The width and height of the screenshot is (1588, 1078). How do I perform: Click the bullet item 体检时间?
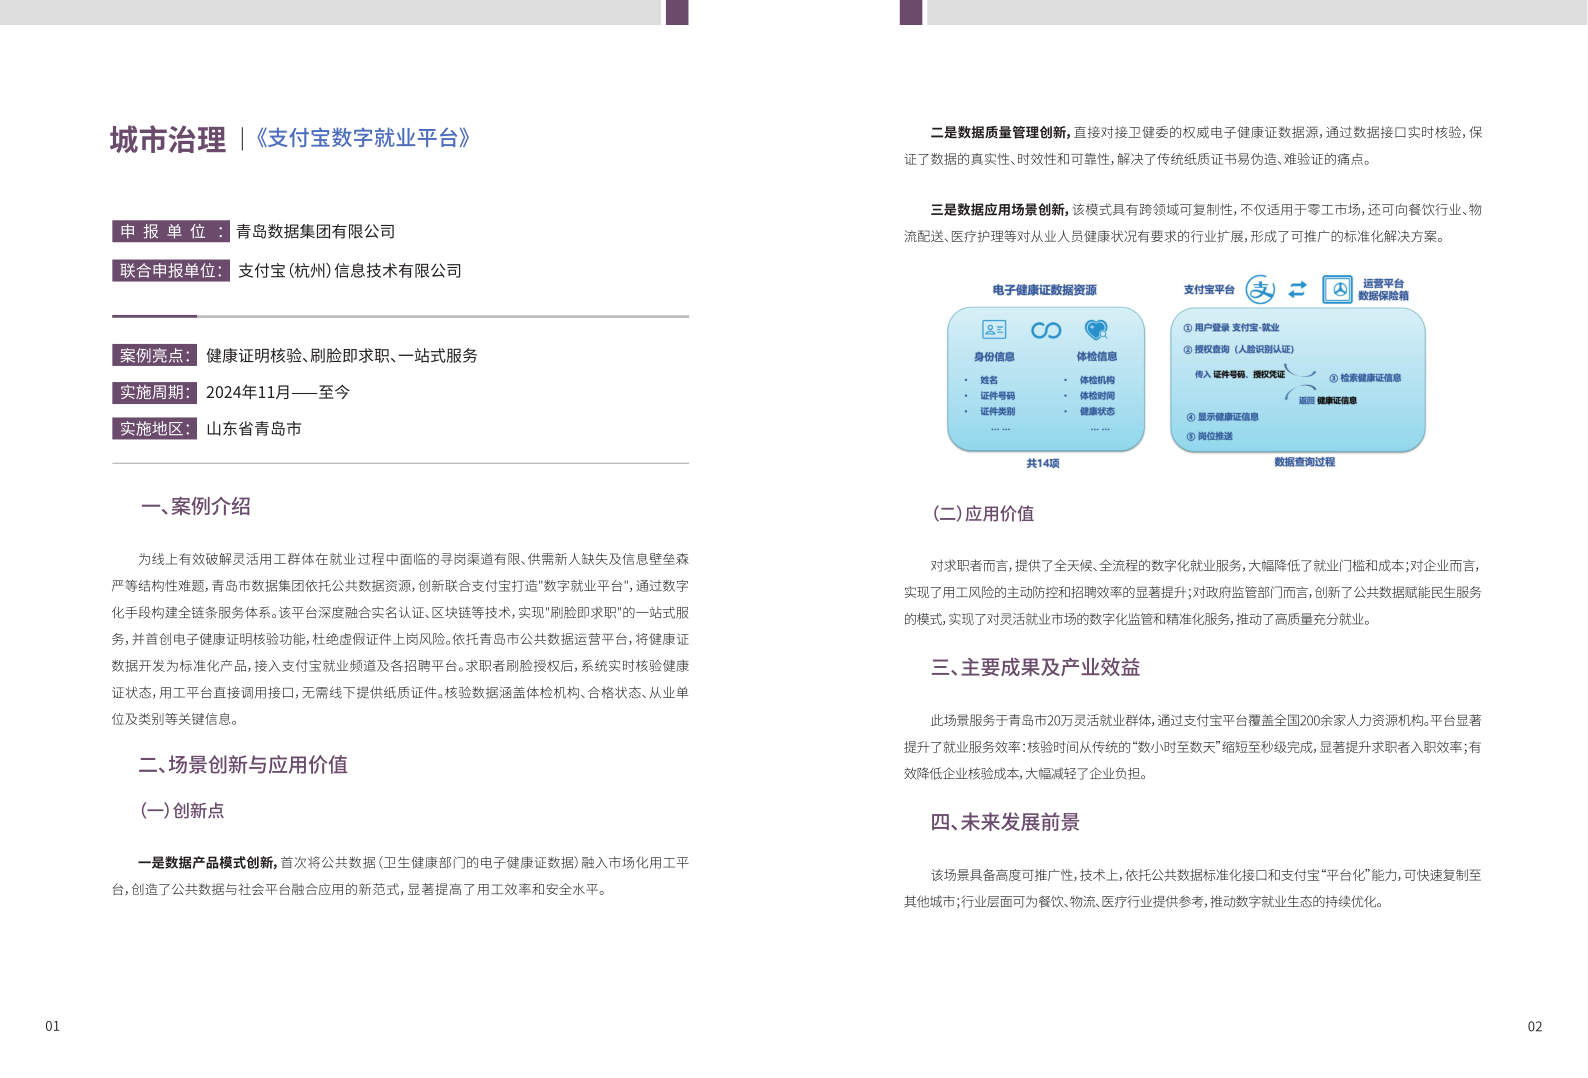point(1097,396)
